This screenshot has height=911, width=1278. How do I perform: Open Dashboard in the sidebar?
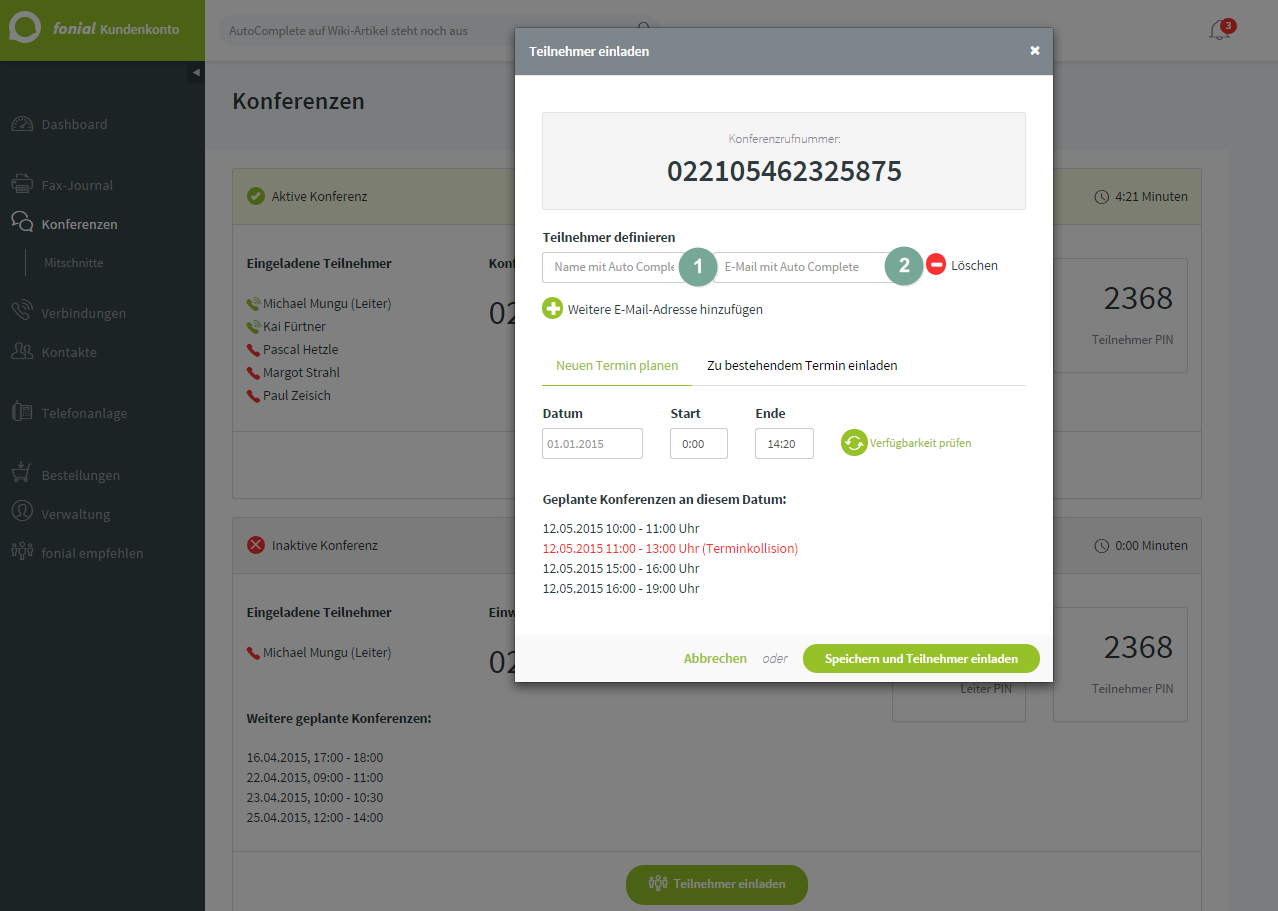[74, 124]
